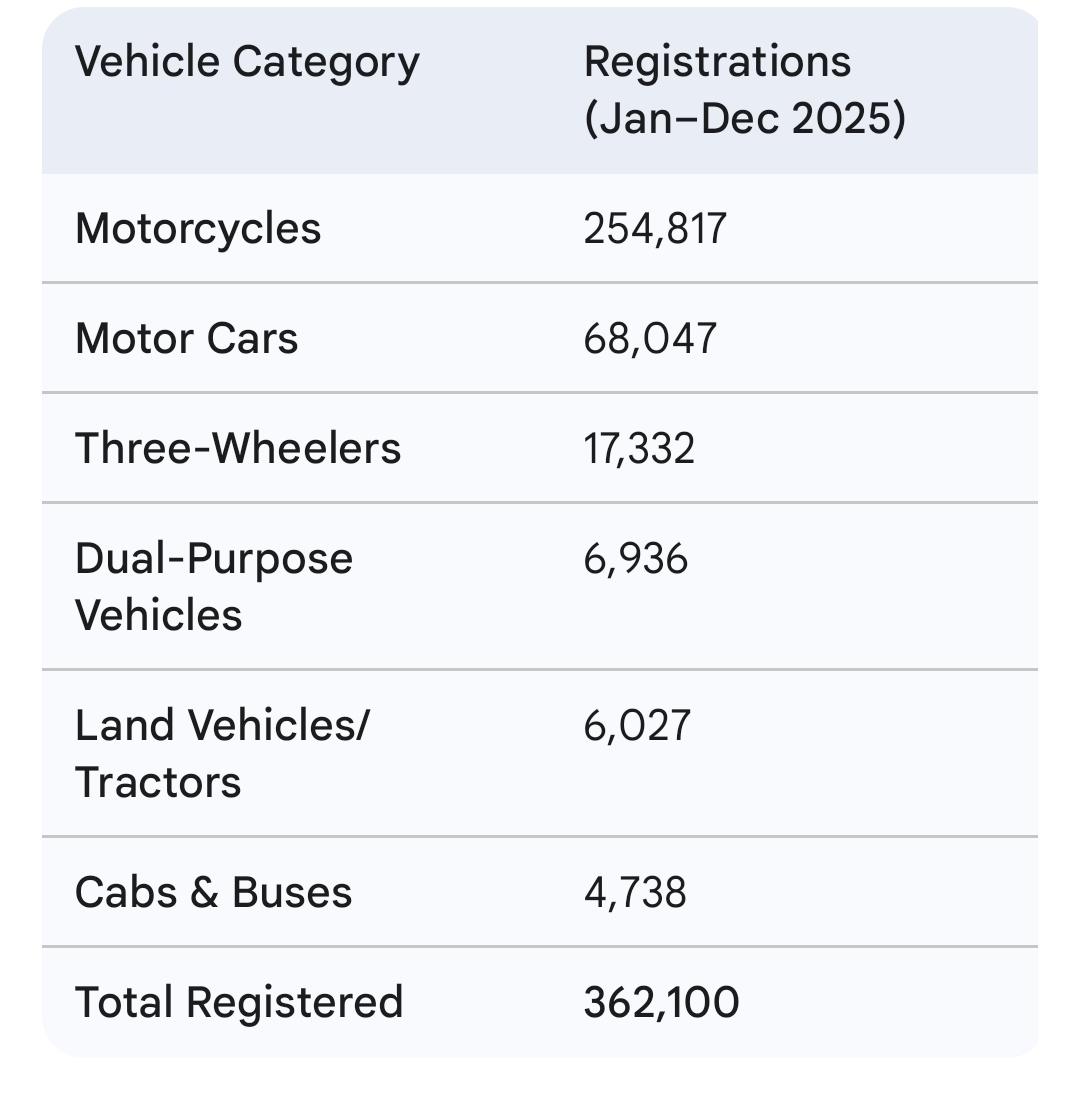Image resolution: width=1079 pixels, height=1095 pixels.
Task: Click the 'Land Vehicles/' text line
Action: click(x=222, y=725)
